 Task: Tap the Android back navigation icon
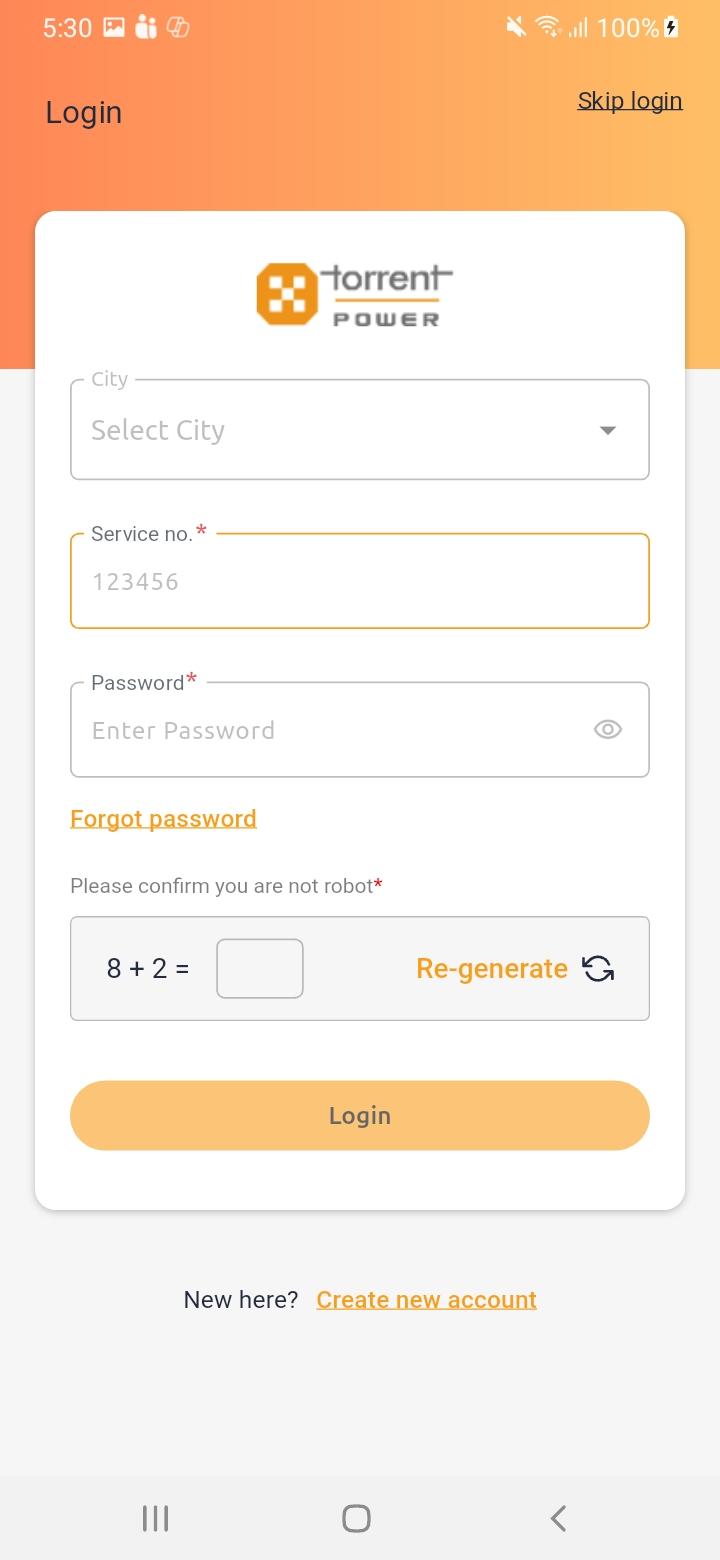pyautogui.click(x=558, y=1518)
